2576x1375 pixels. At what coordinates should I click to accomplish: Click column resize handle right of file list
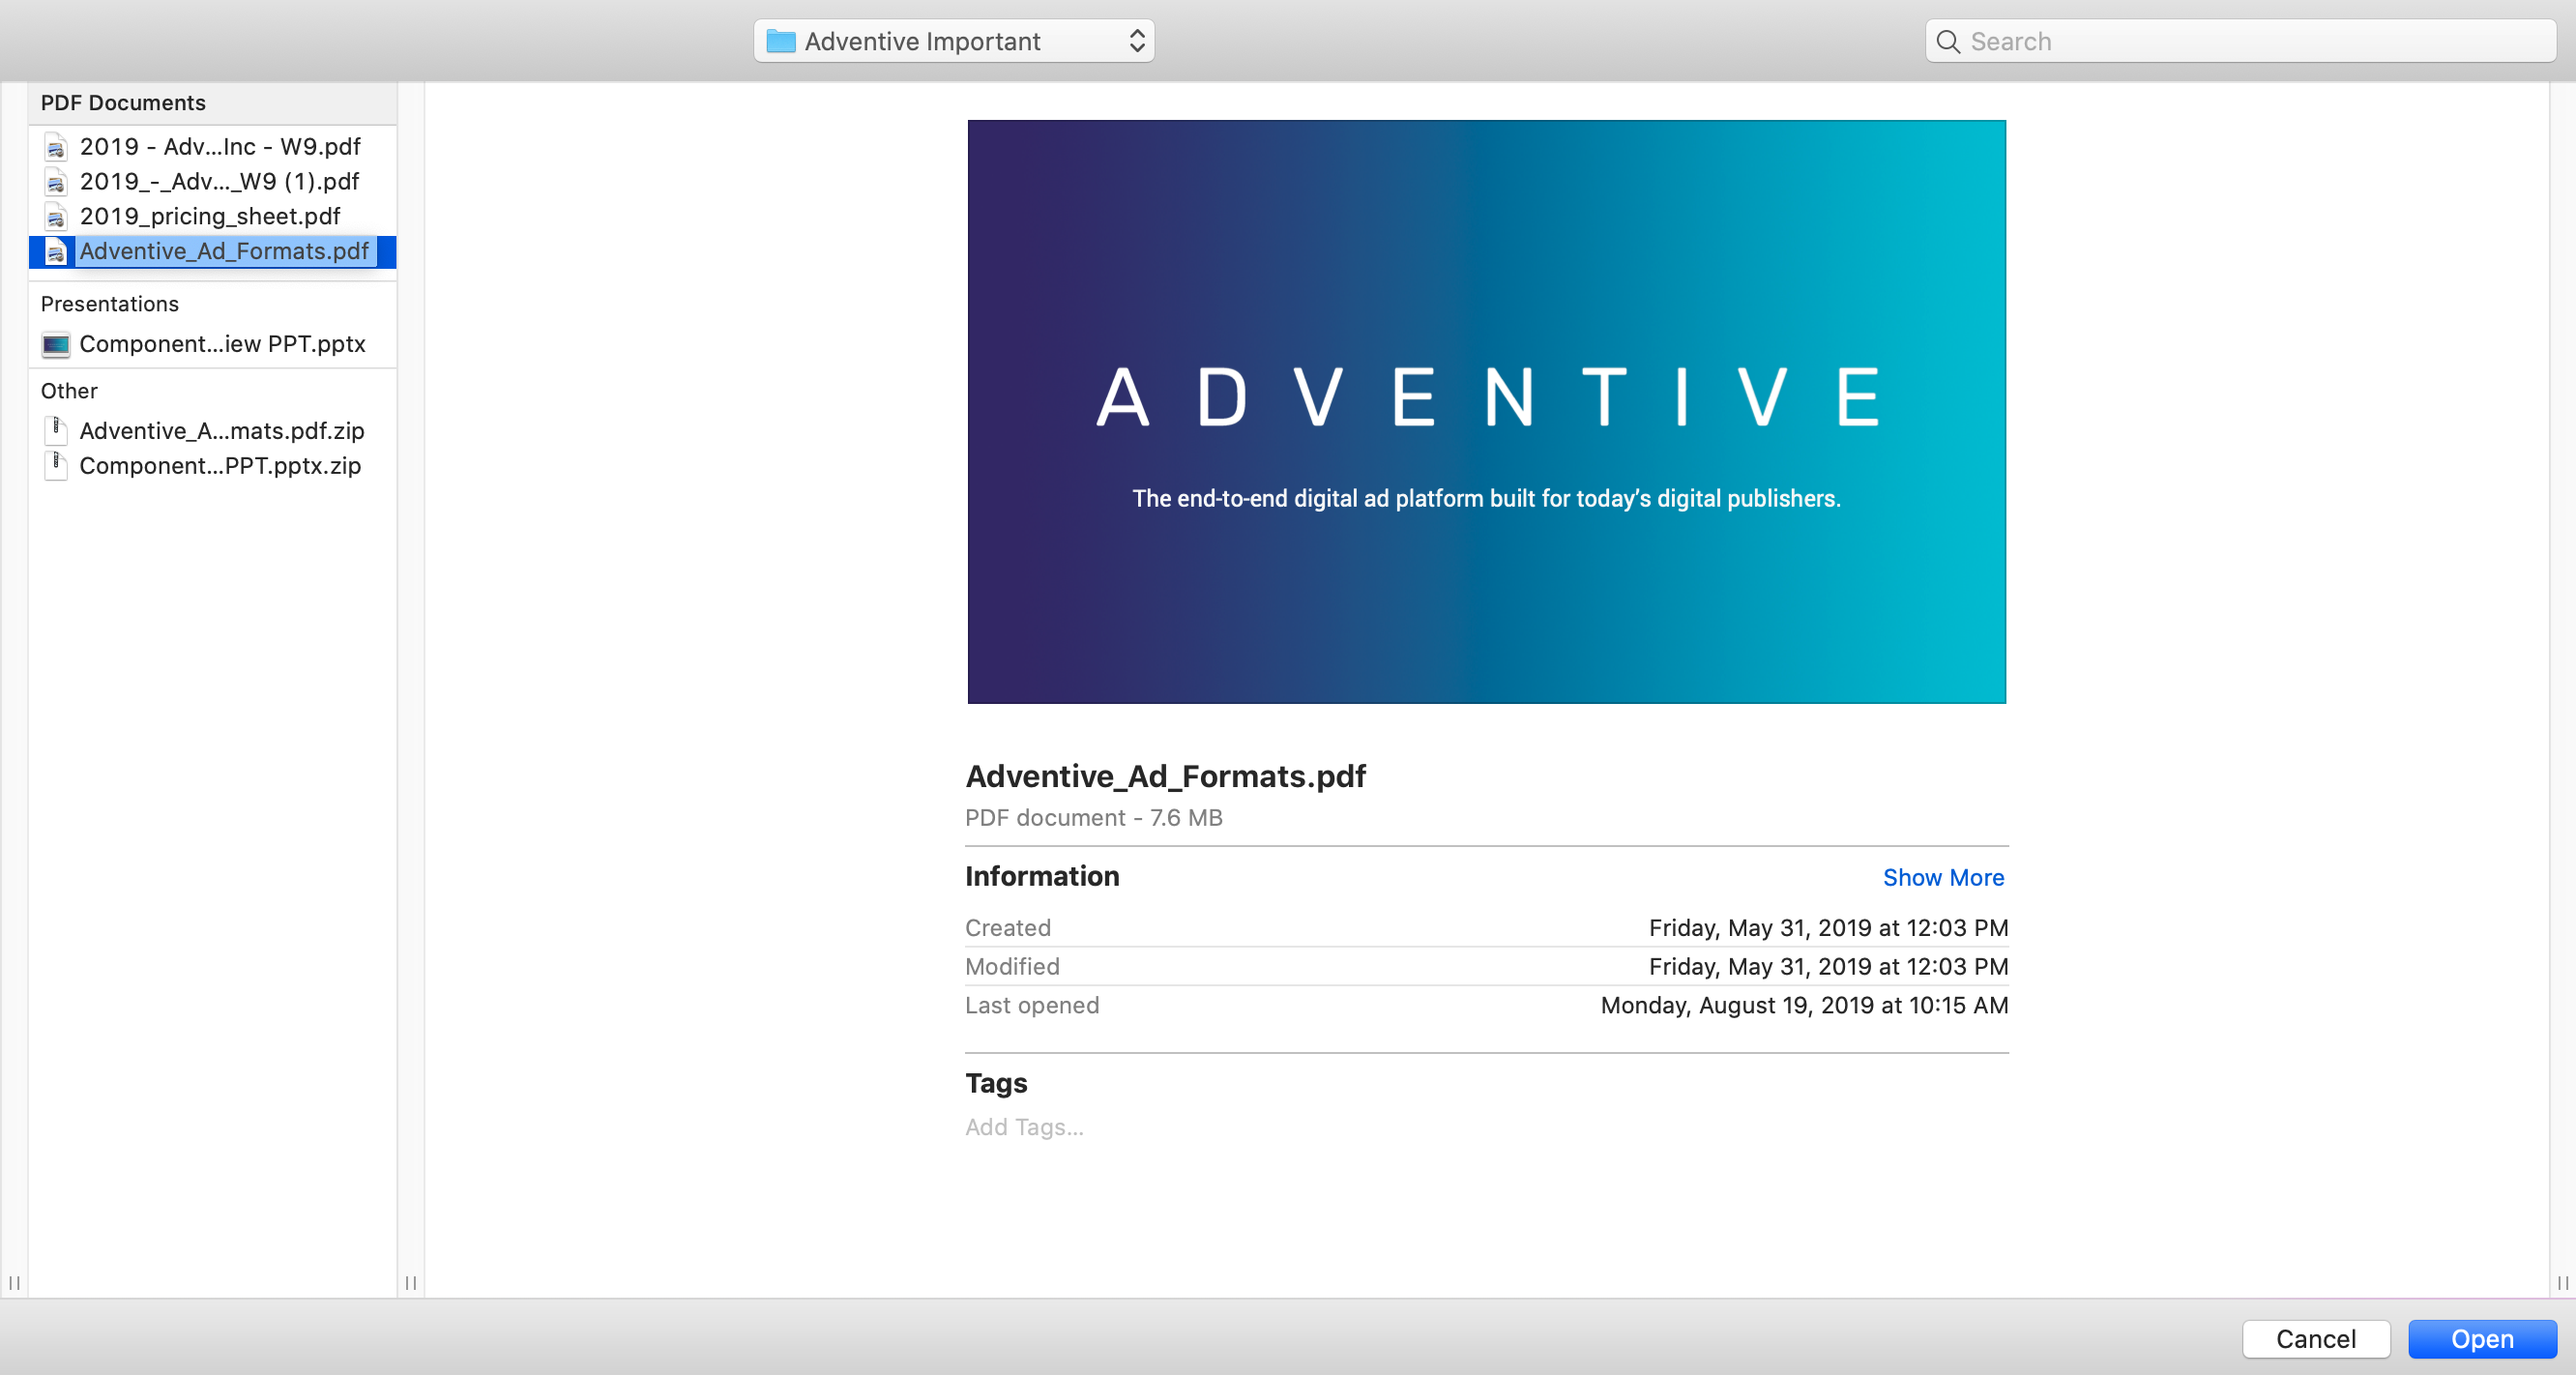tap(411, 1283)
